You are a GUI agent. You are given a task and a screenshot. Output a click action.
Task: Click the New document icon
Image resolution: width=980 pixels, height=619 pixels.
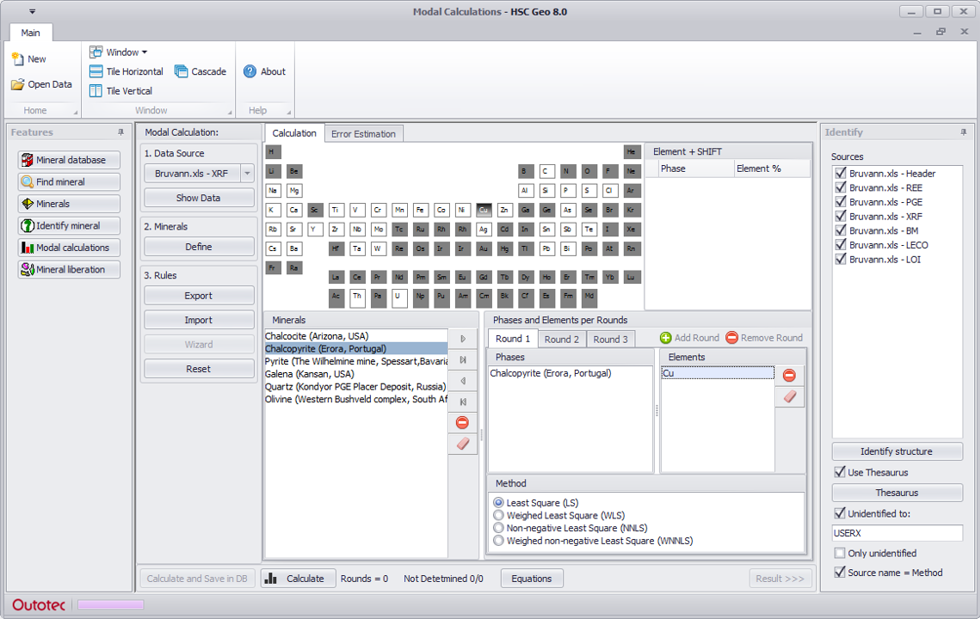tap(18, 59)
